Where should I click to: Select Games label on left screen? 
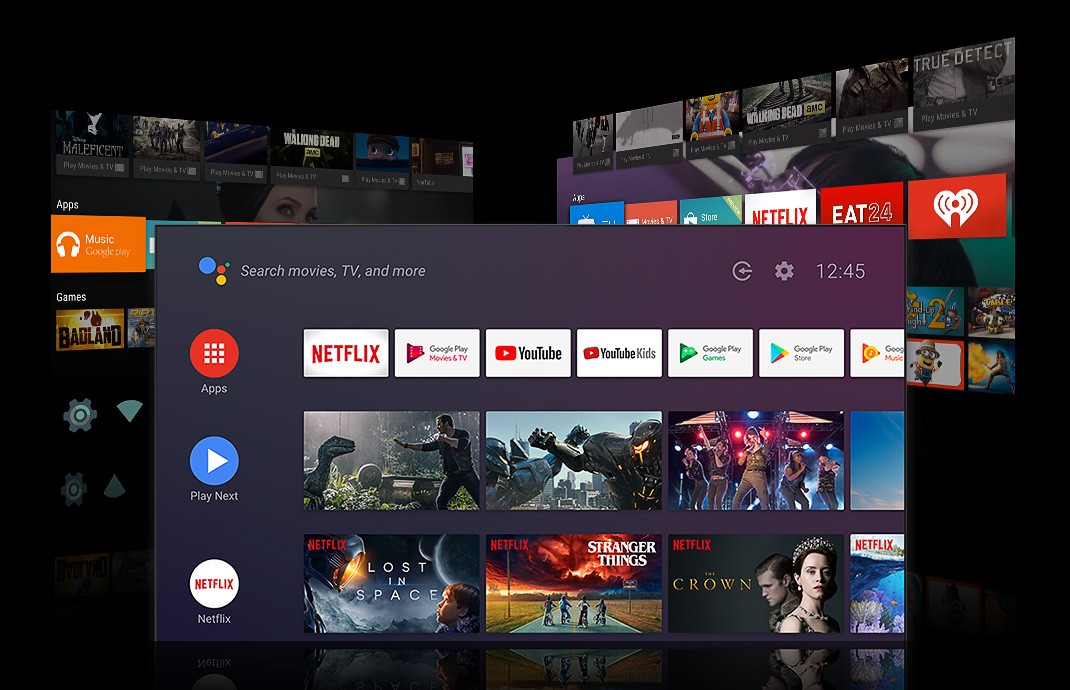point(71,297)
